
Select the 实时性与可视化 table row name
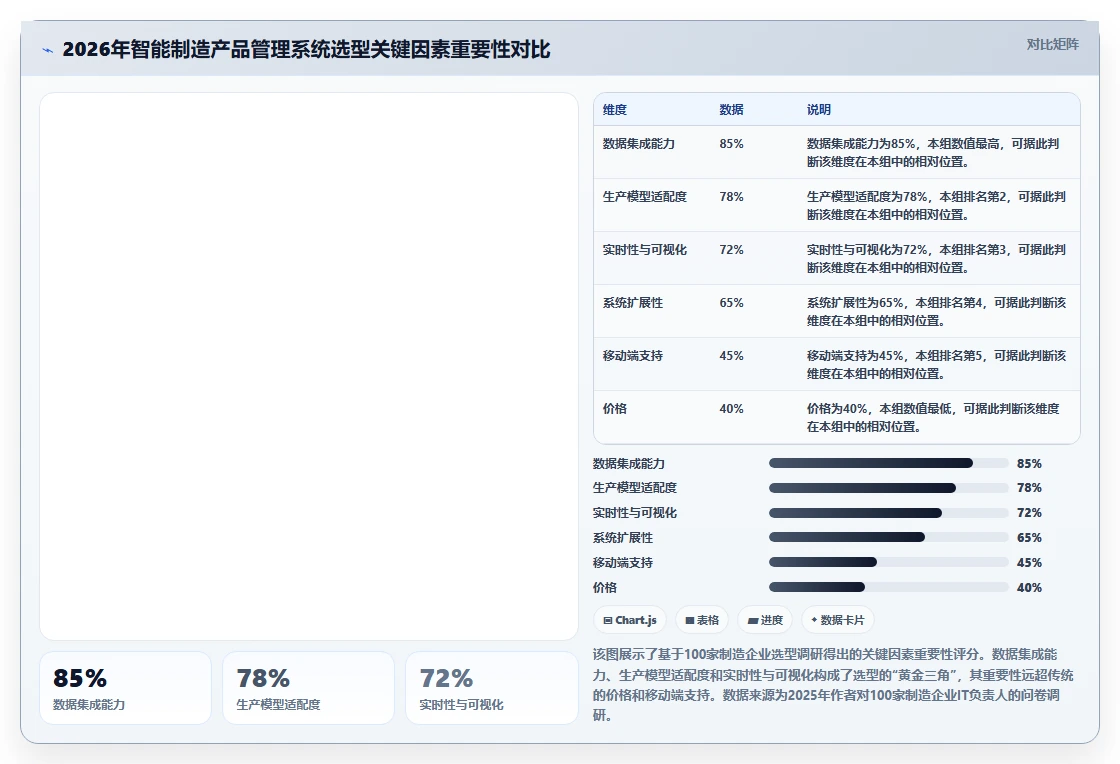point(644,249)
